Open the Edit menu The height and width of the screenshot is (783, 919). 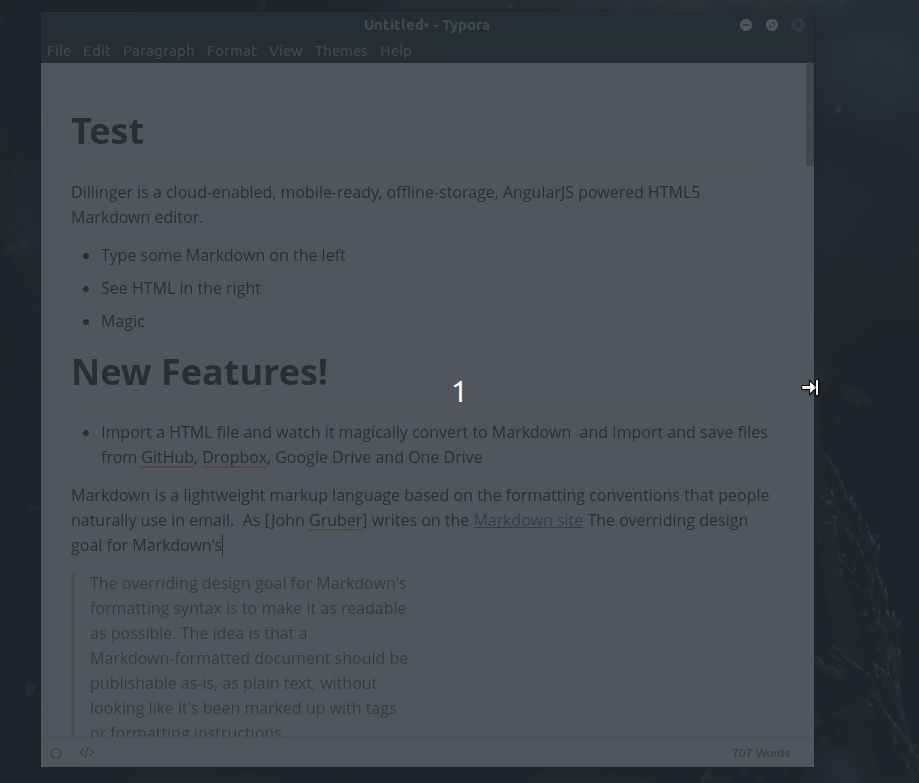96,50
